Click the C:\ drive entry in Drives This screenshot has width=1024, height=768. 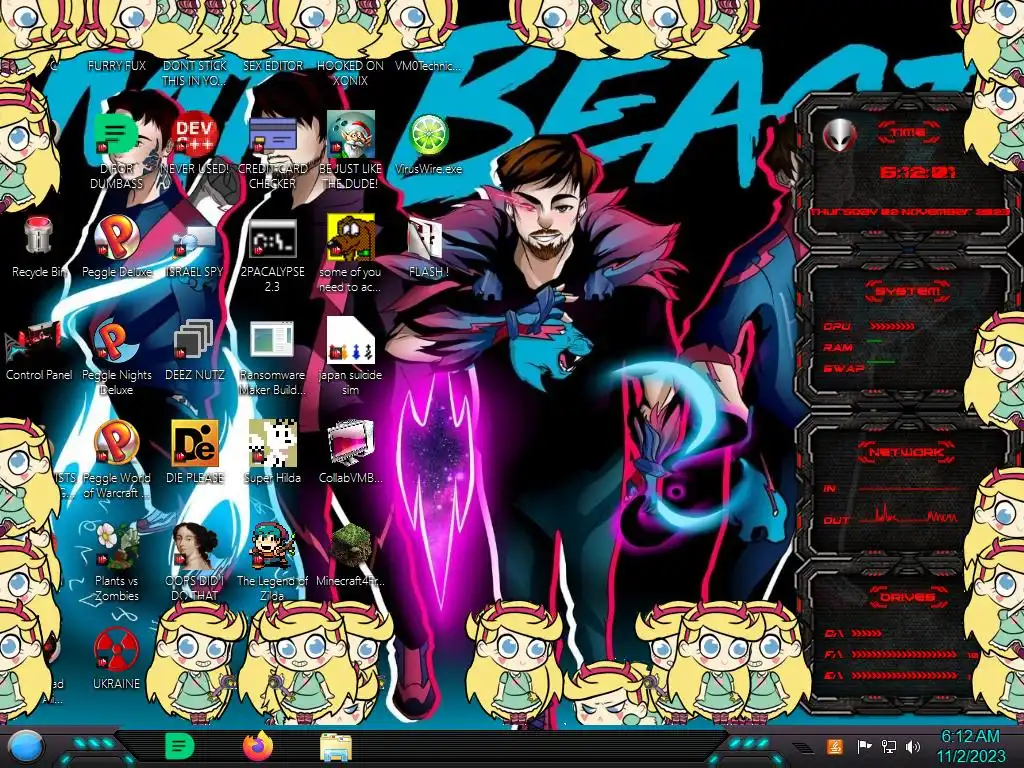853,633
